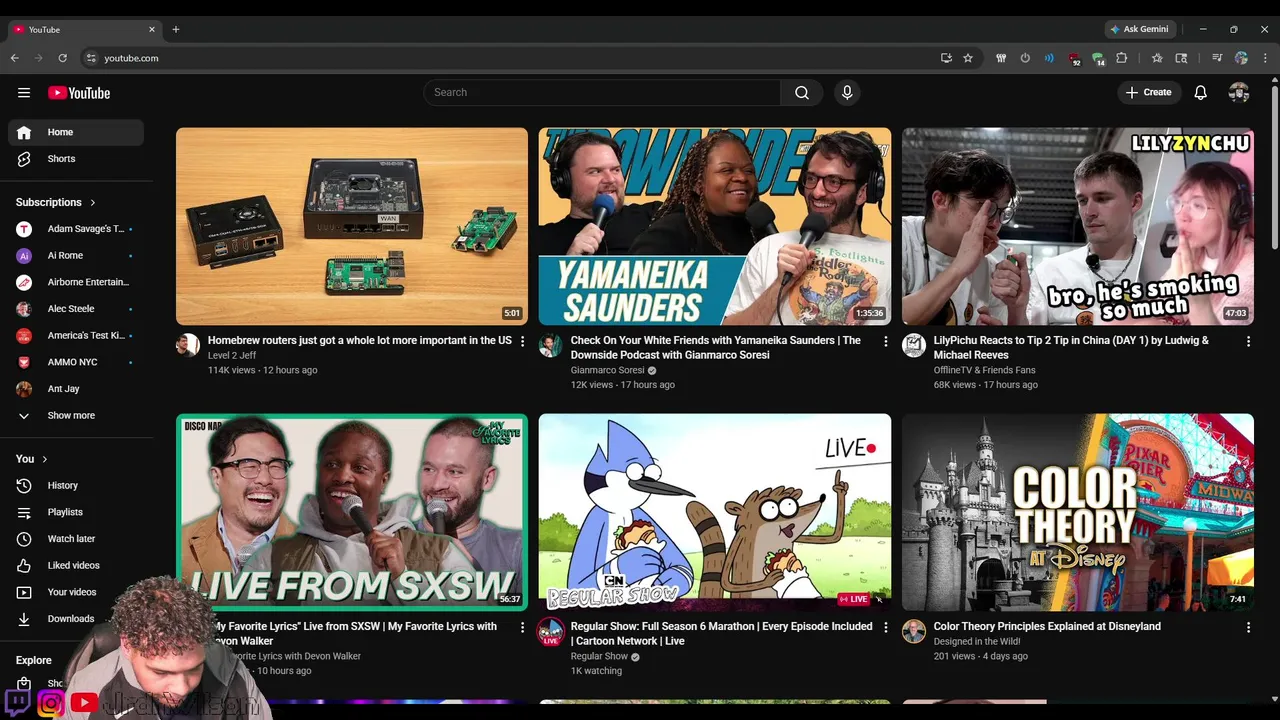Open Live from SXSW video thumbnail

pyautogui.click(x=352, y=512)
